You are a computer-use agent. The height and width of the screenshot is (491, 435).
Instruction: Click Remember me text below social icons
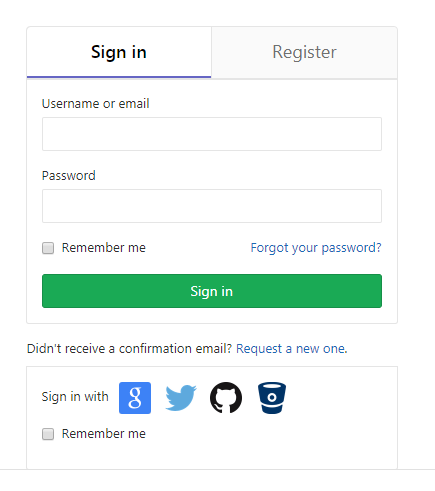click(104, 434)
